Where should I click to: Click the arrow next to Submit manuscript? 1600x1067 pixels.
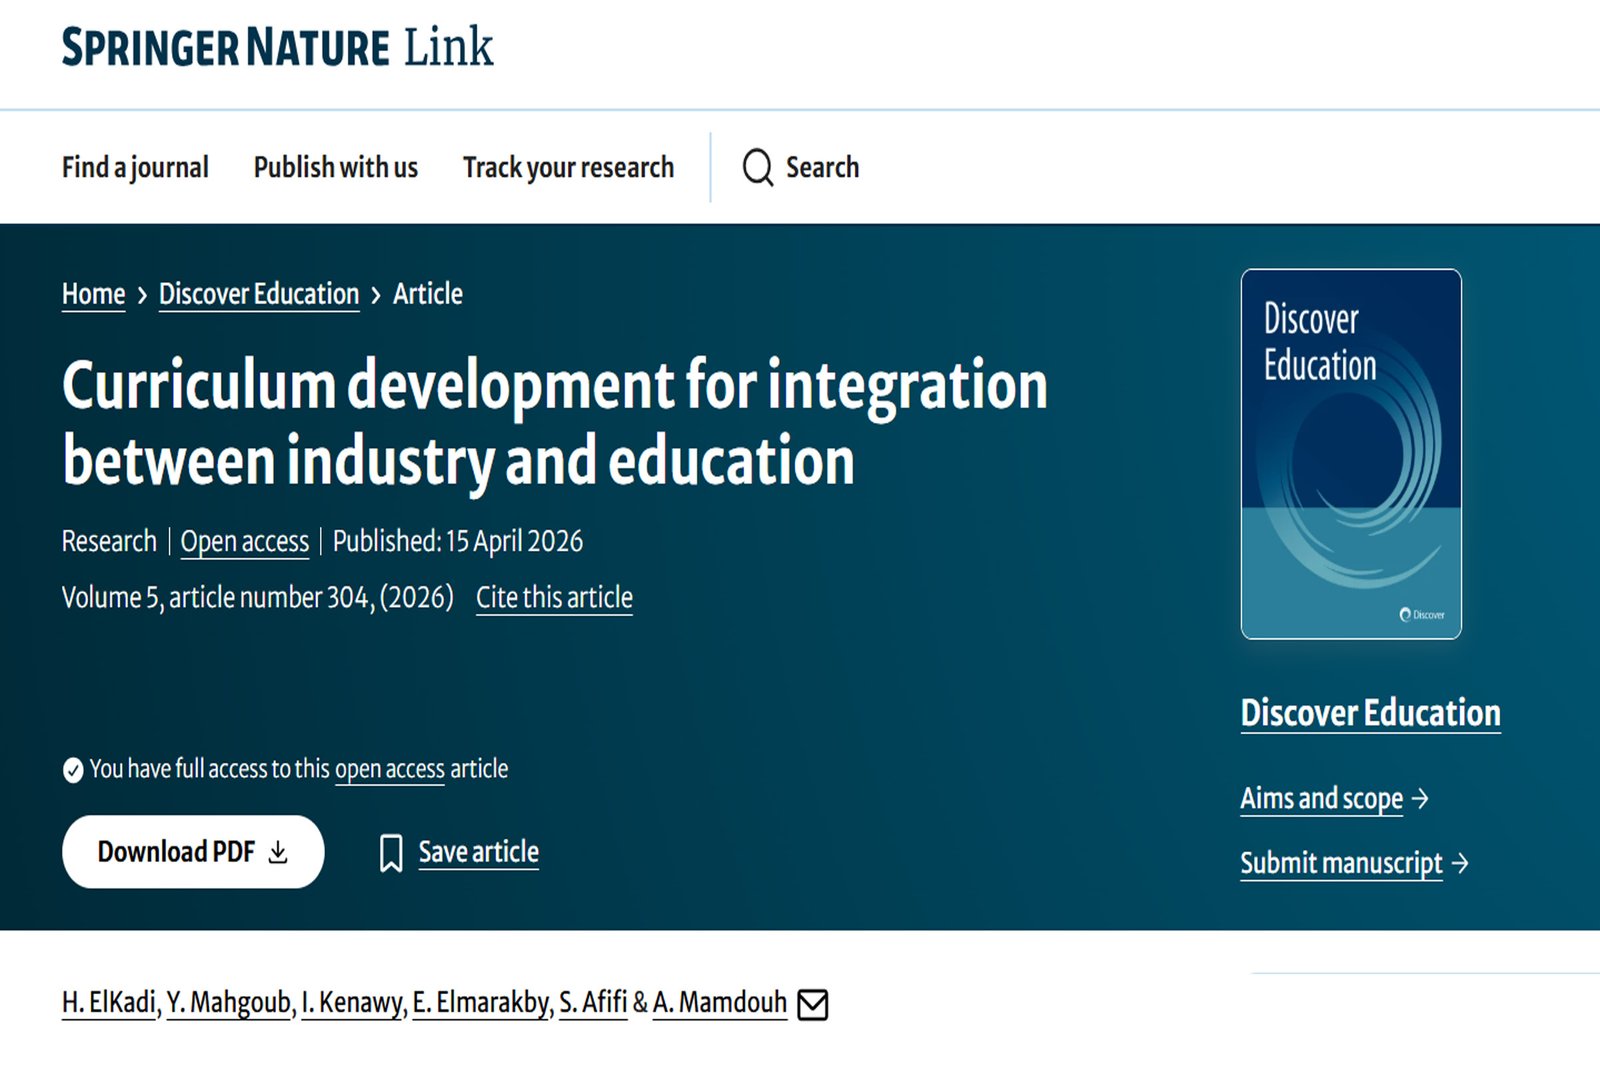(1460, 863)
